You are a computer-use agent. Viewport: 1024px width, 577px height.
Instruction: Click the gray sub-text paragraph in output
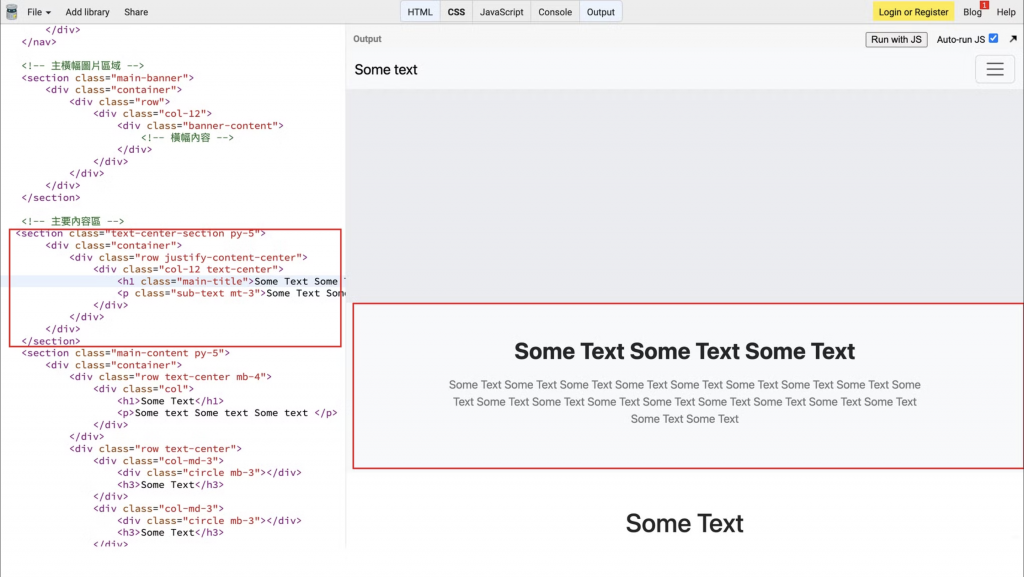point(684,401)
